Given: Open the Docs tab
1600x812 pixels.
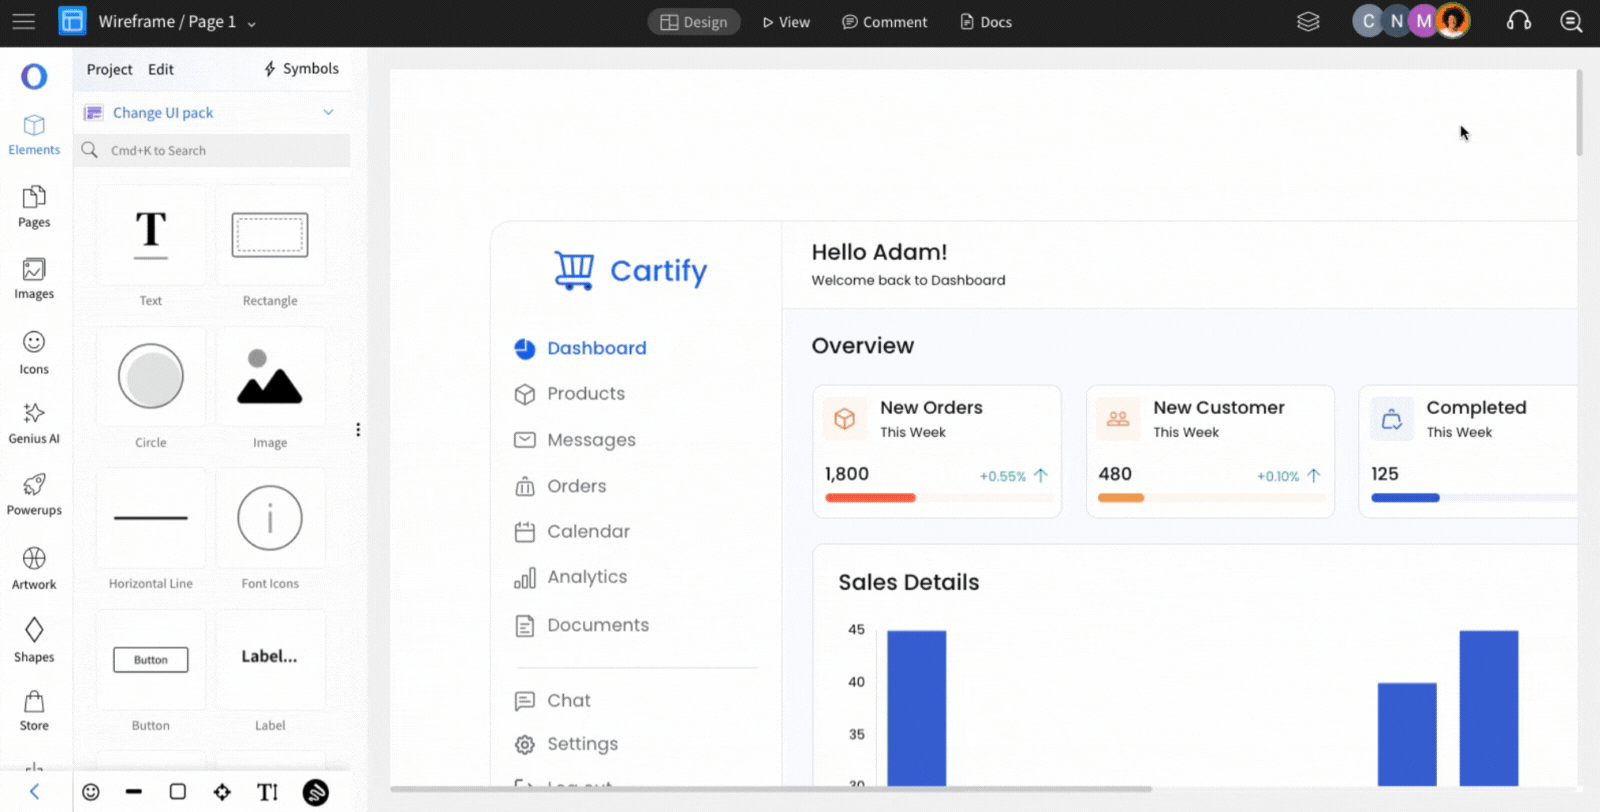Looking at the screenshot, I should tap(986, 22).
